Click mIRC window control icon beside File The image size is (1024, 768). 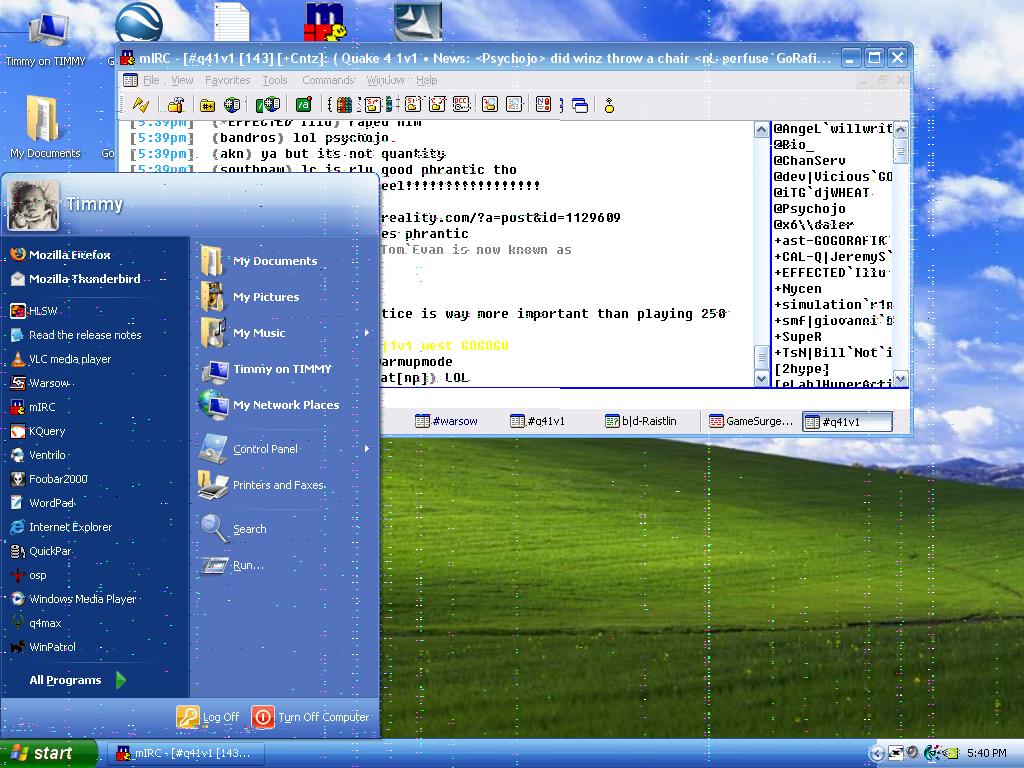[131, 80]
